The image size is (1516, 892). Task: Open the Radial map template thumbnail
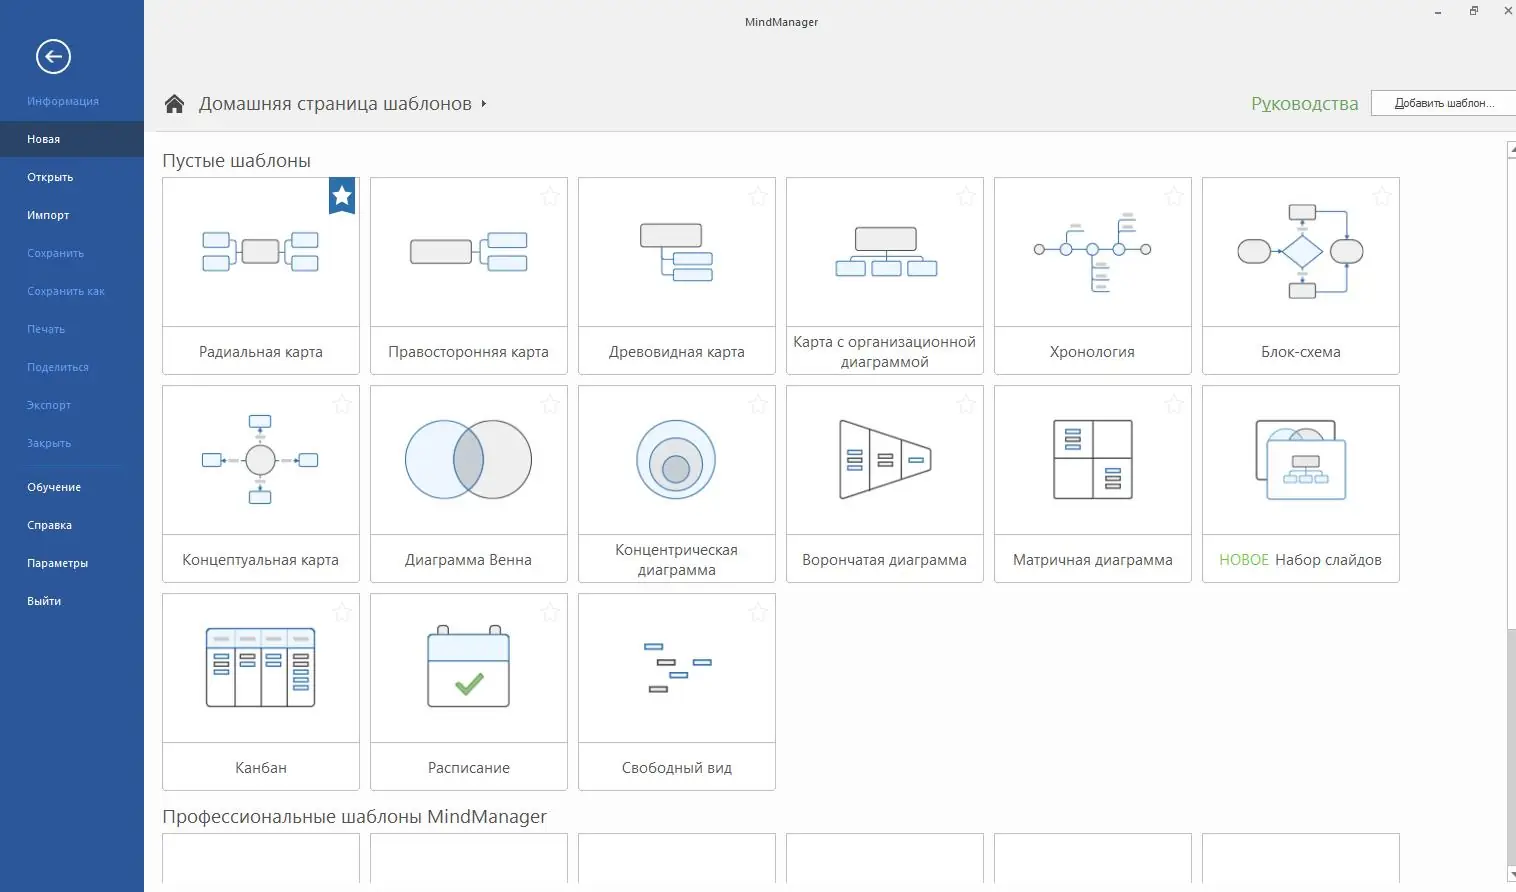(260, 252)
